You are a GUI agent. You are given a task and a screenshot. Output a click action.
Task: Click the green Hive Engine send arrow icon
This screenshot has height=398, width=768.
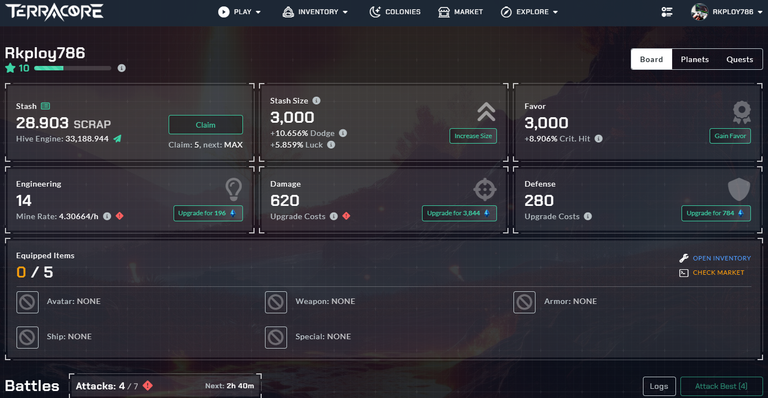pyautogui.click(x=118, y=139)
